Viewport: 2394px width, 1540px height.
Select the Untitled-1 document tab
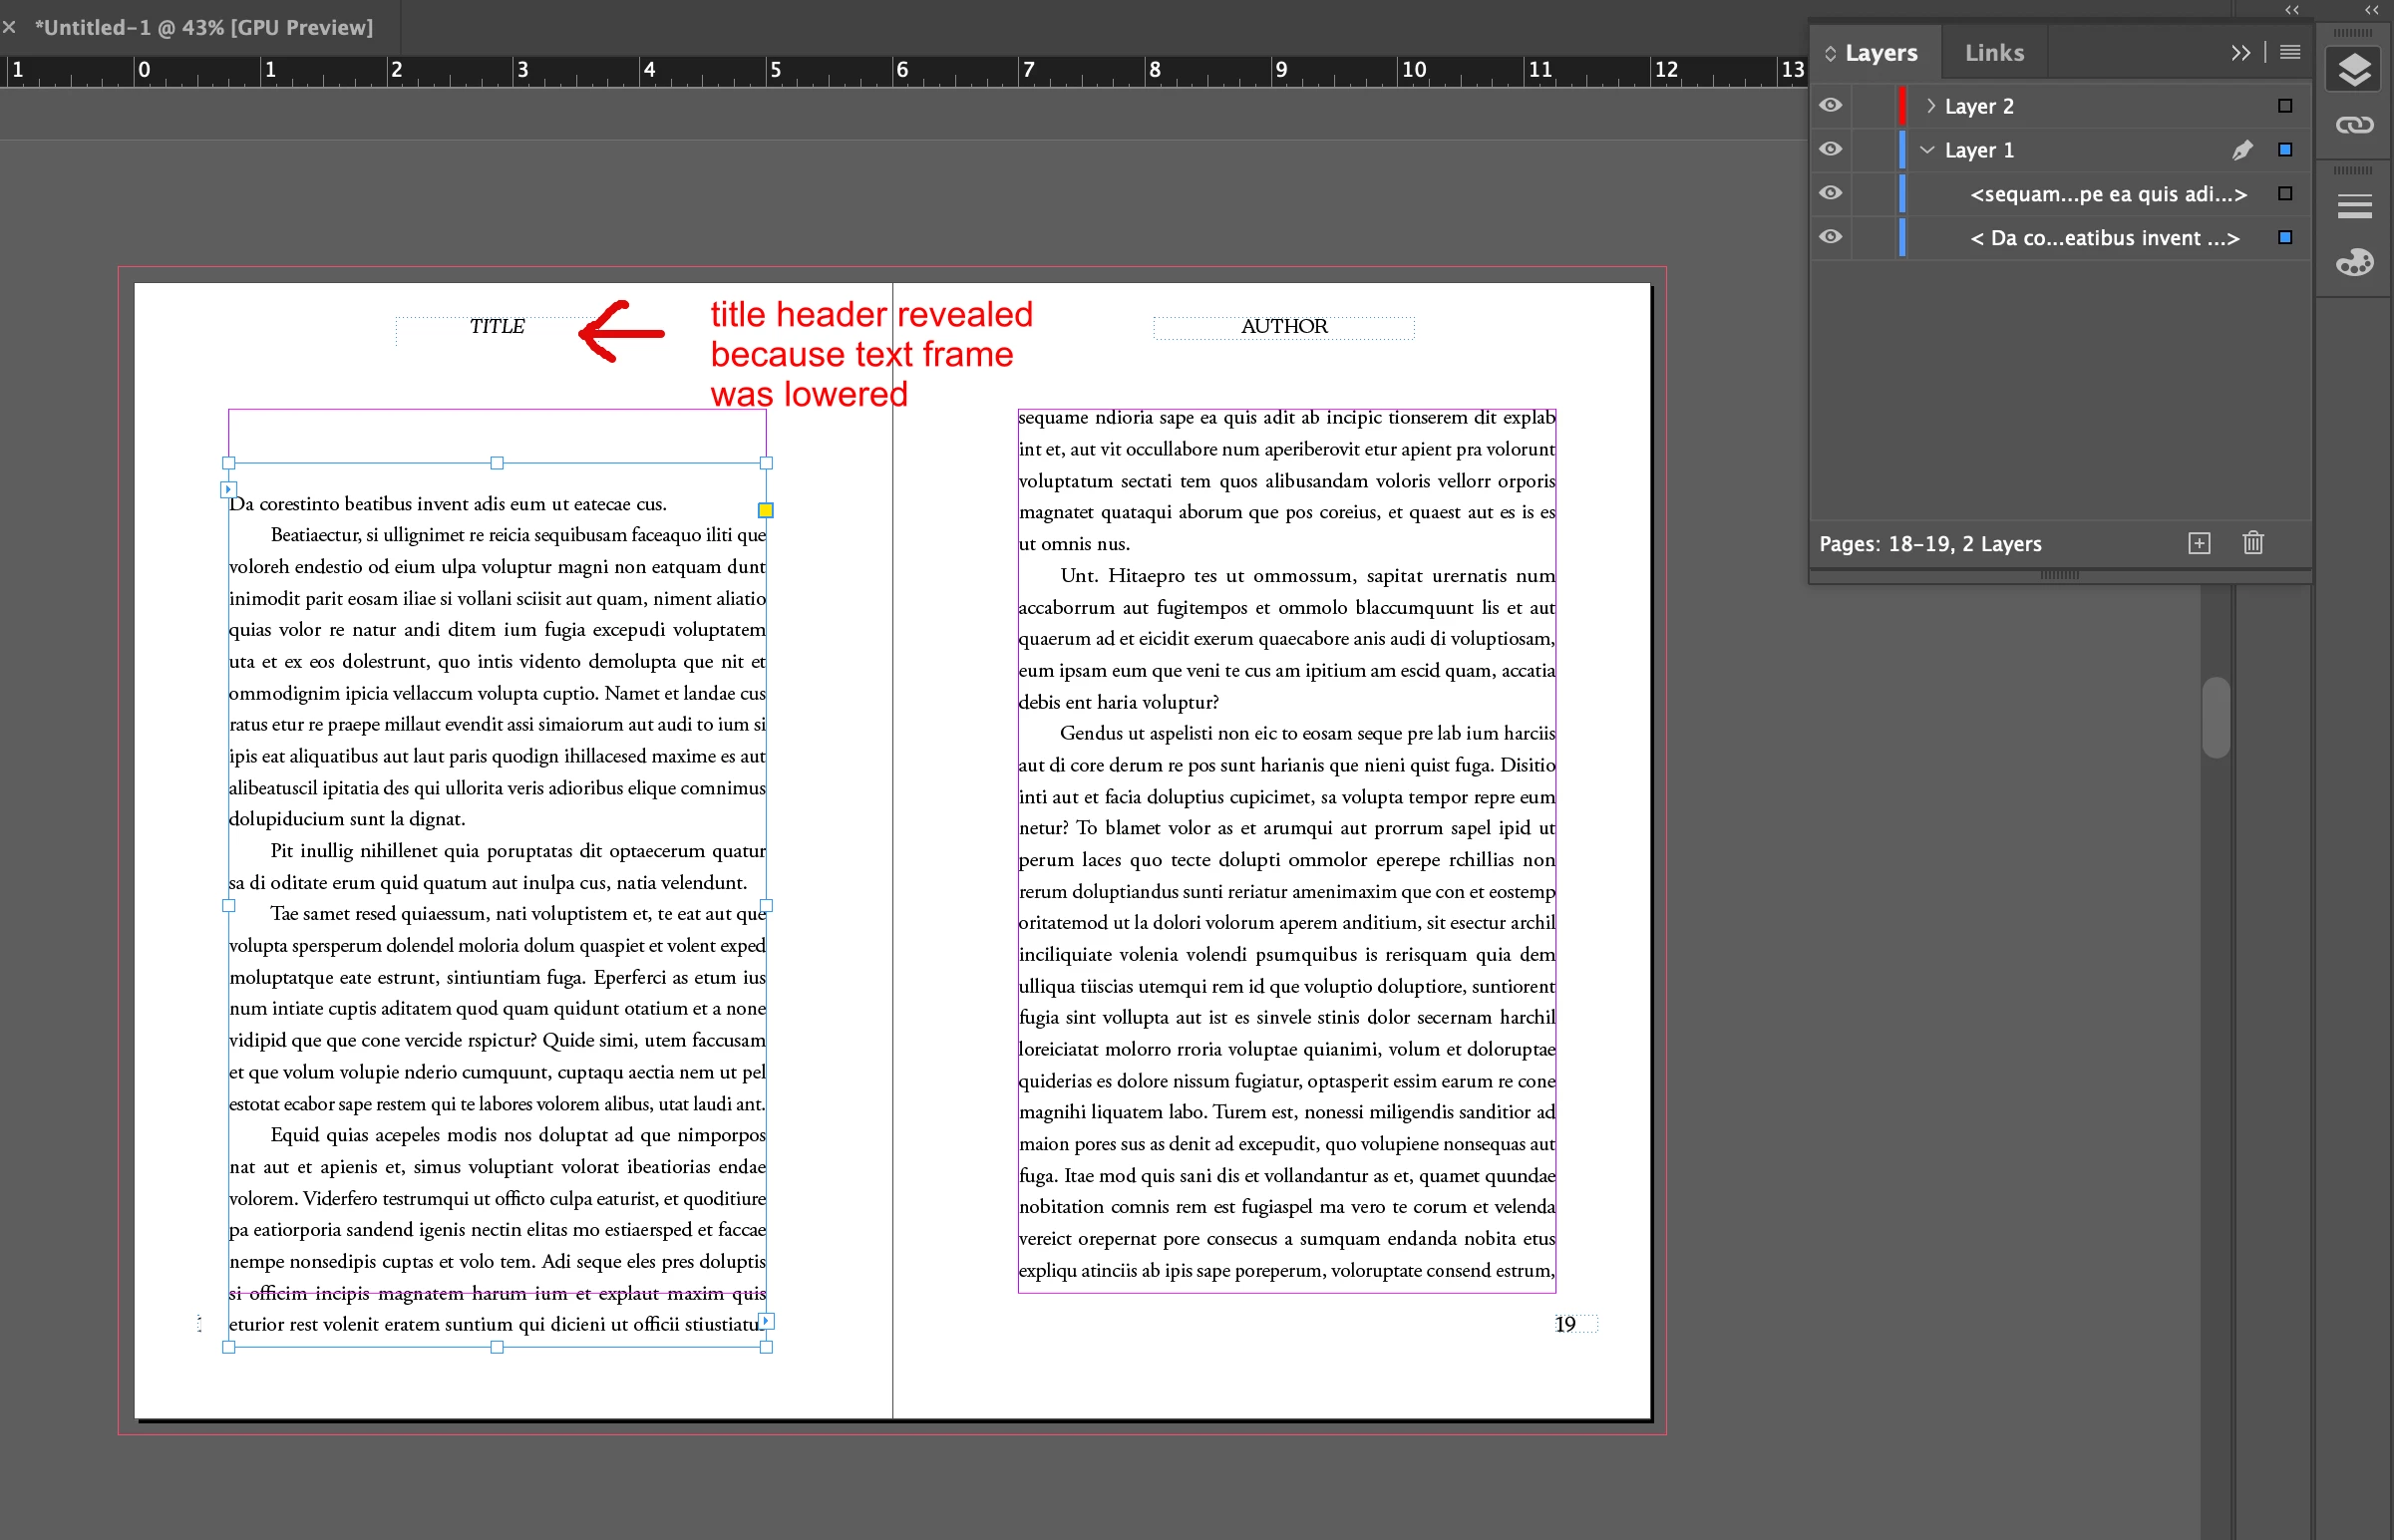tap(203, 27)
